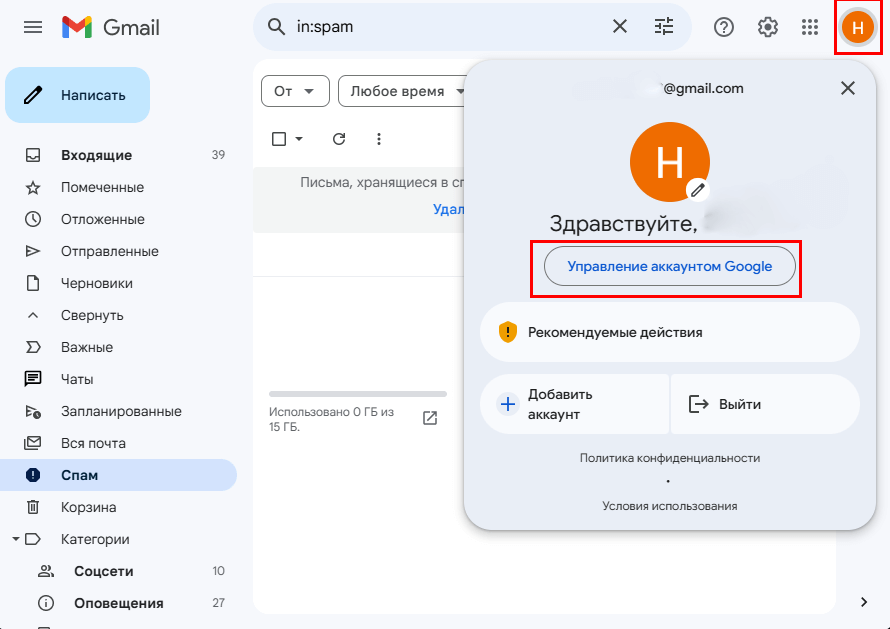The image size is (890, 629).
Task: Open the 'От' sender filter dropdown
Action: [295, 91]
